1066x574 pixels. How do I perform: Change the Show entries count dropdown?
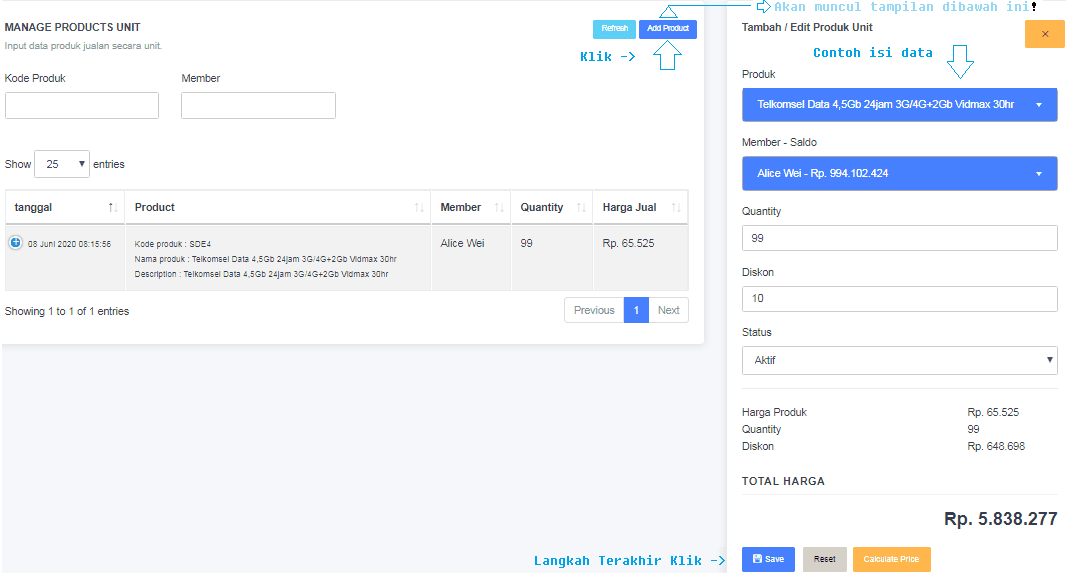coord(62,164)
